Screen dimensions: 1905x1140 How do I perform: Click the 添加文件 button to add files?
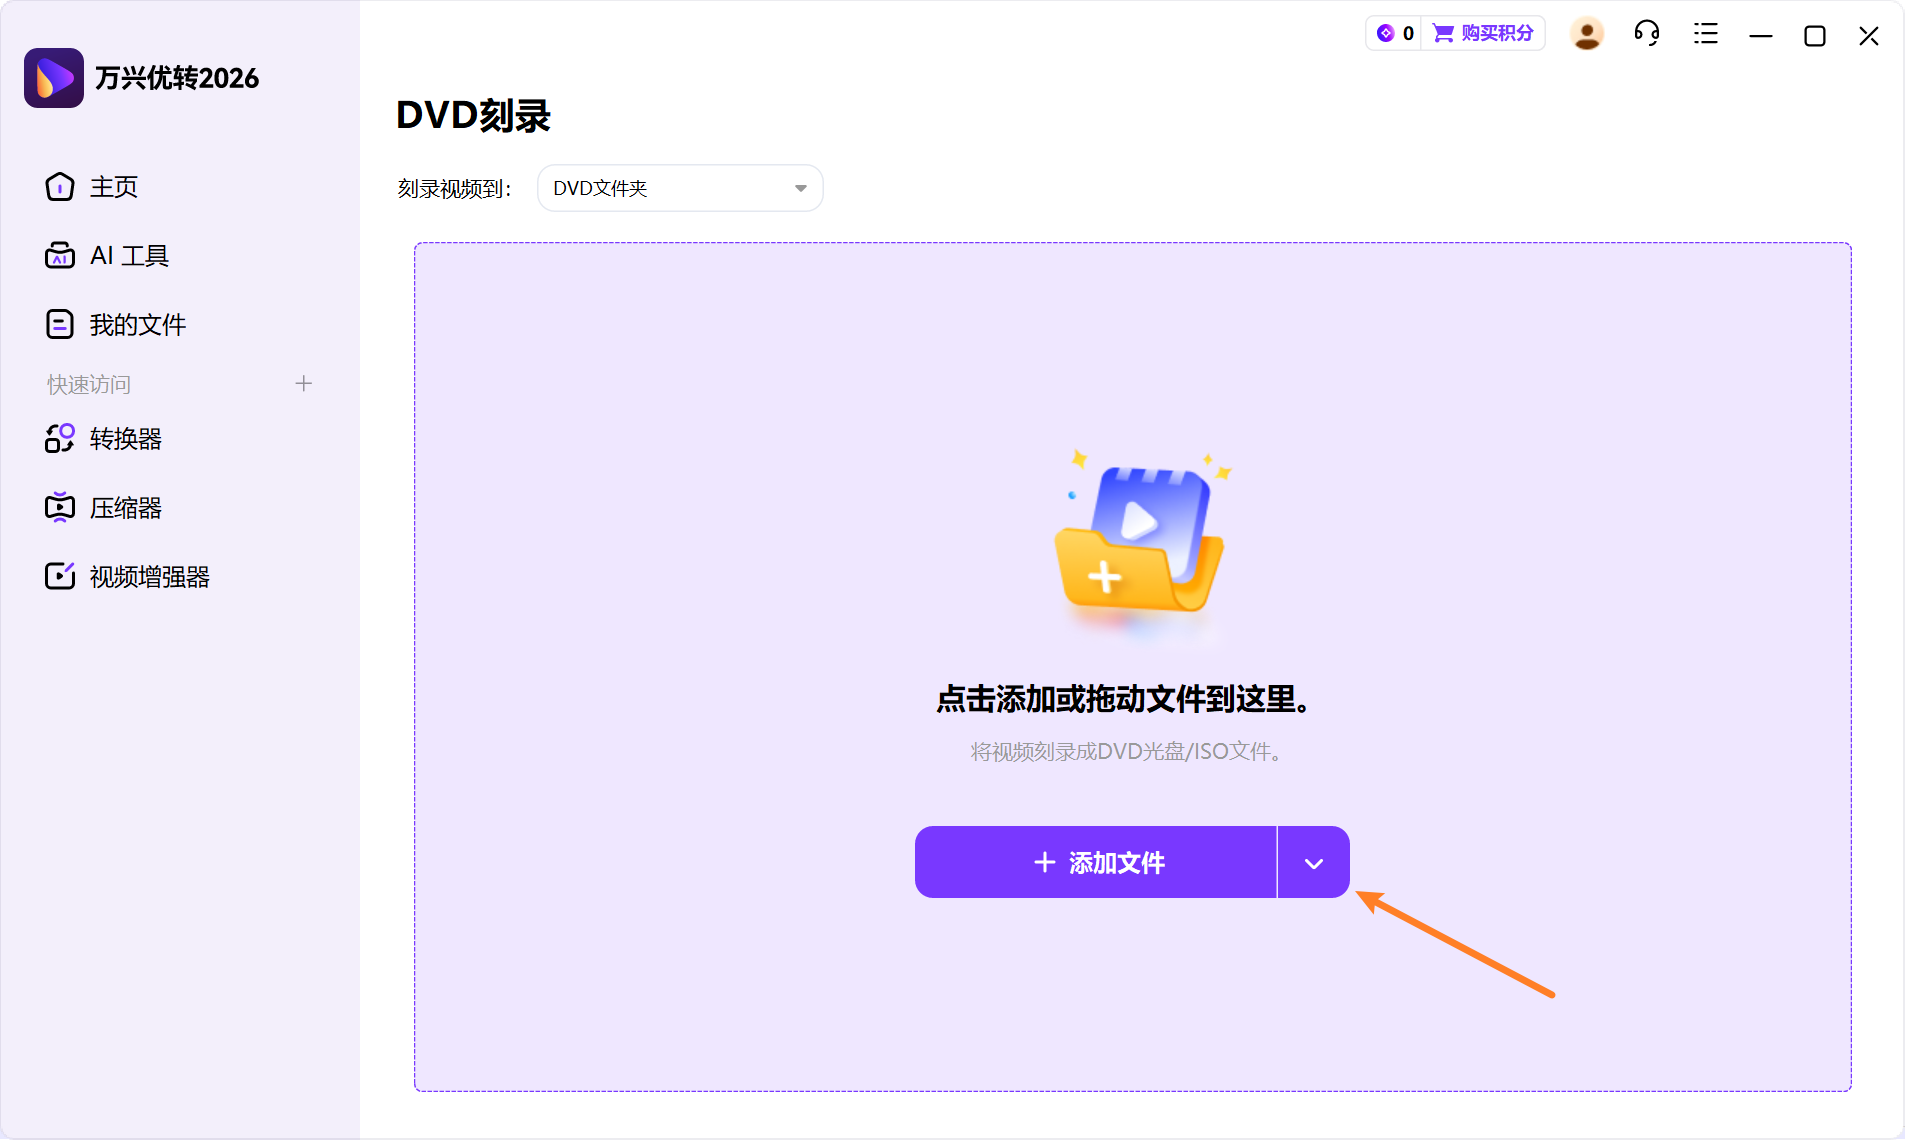[1095, 862]
